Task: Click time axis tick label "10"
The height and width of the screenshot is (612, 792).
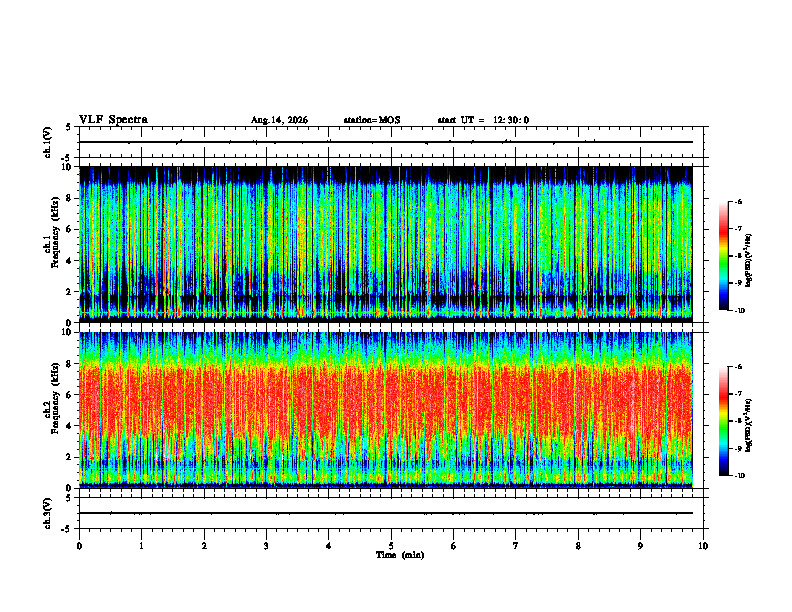Action: (703, 546)
